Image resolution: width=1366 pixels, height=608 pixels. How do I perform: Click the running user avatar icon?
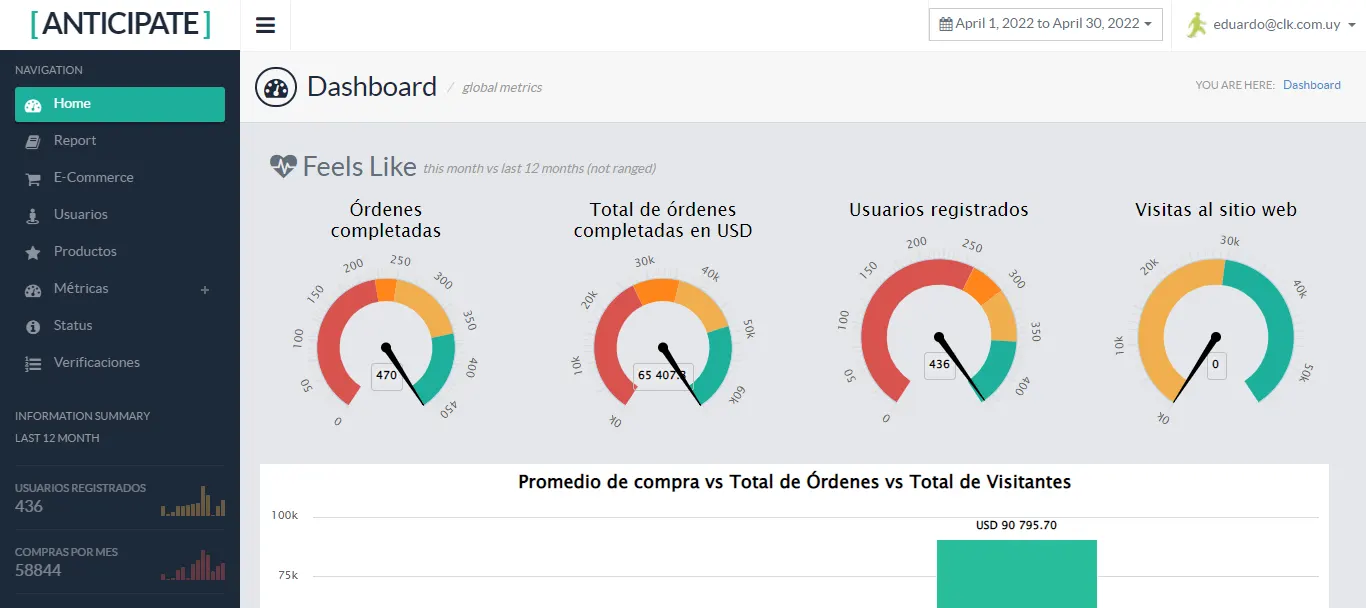[x=1197, y=25]
